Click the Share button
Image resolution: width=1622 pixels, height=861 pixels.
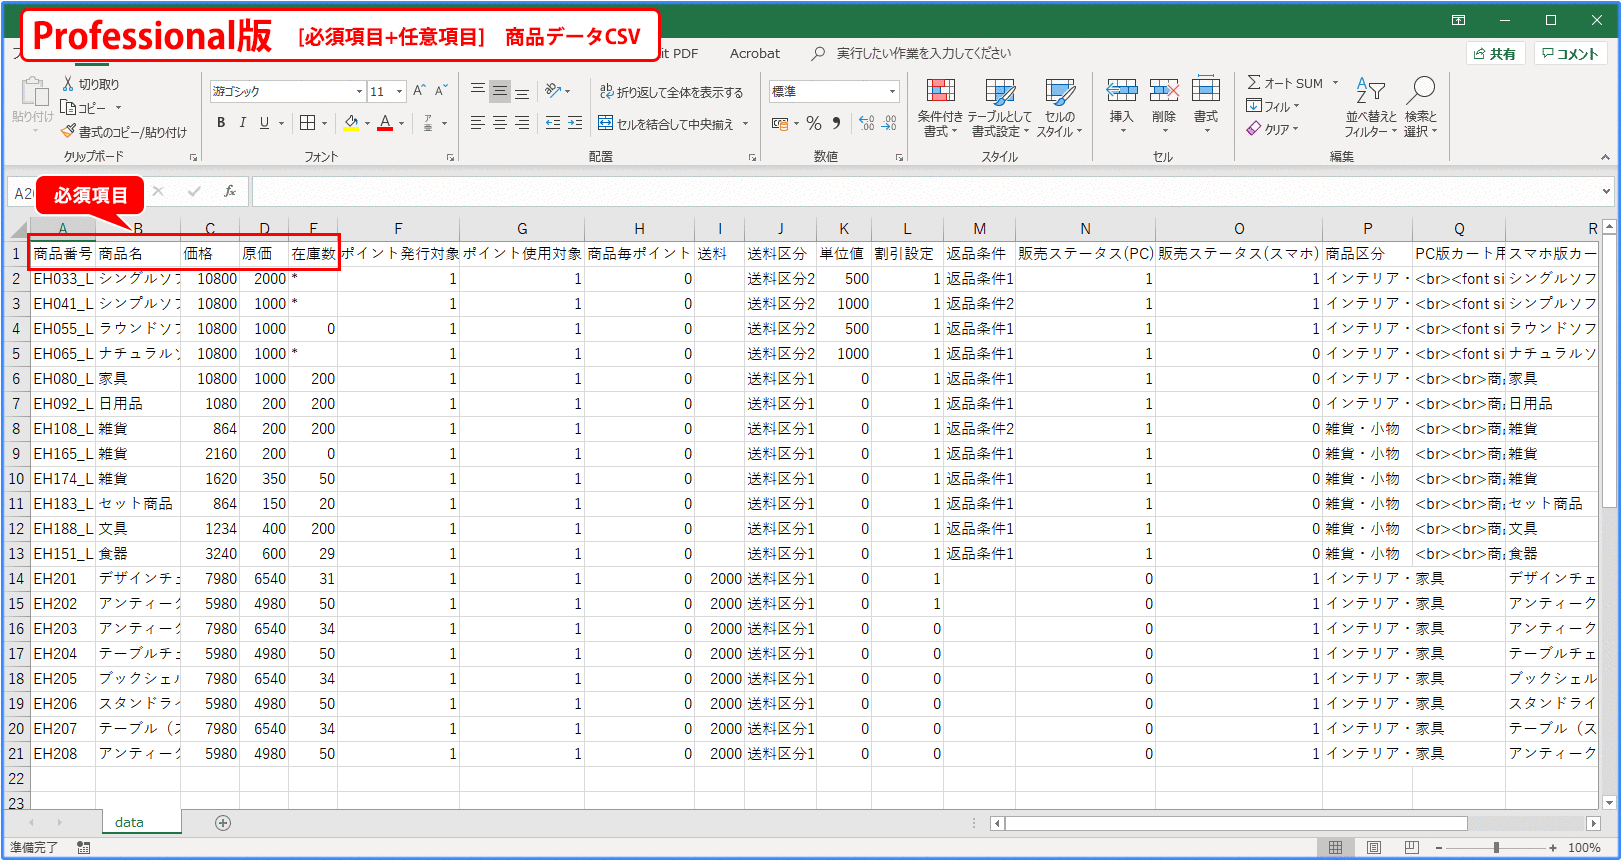coord(1495,54)
